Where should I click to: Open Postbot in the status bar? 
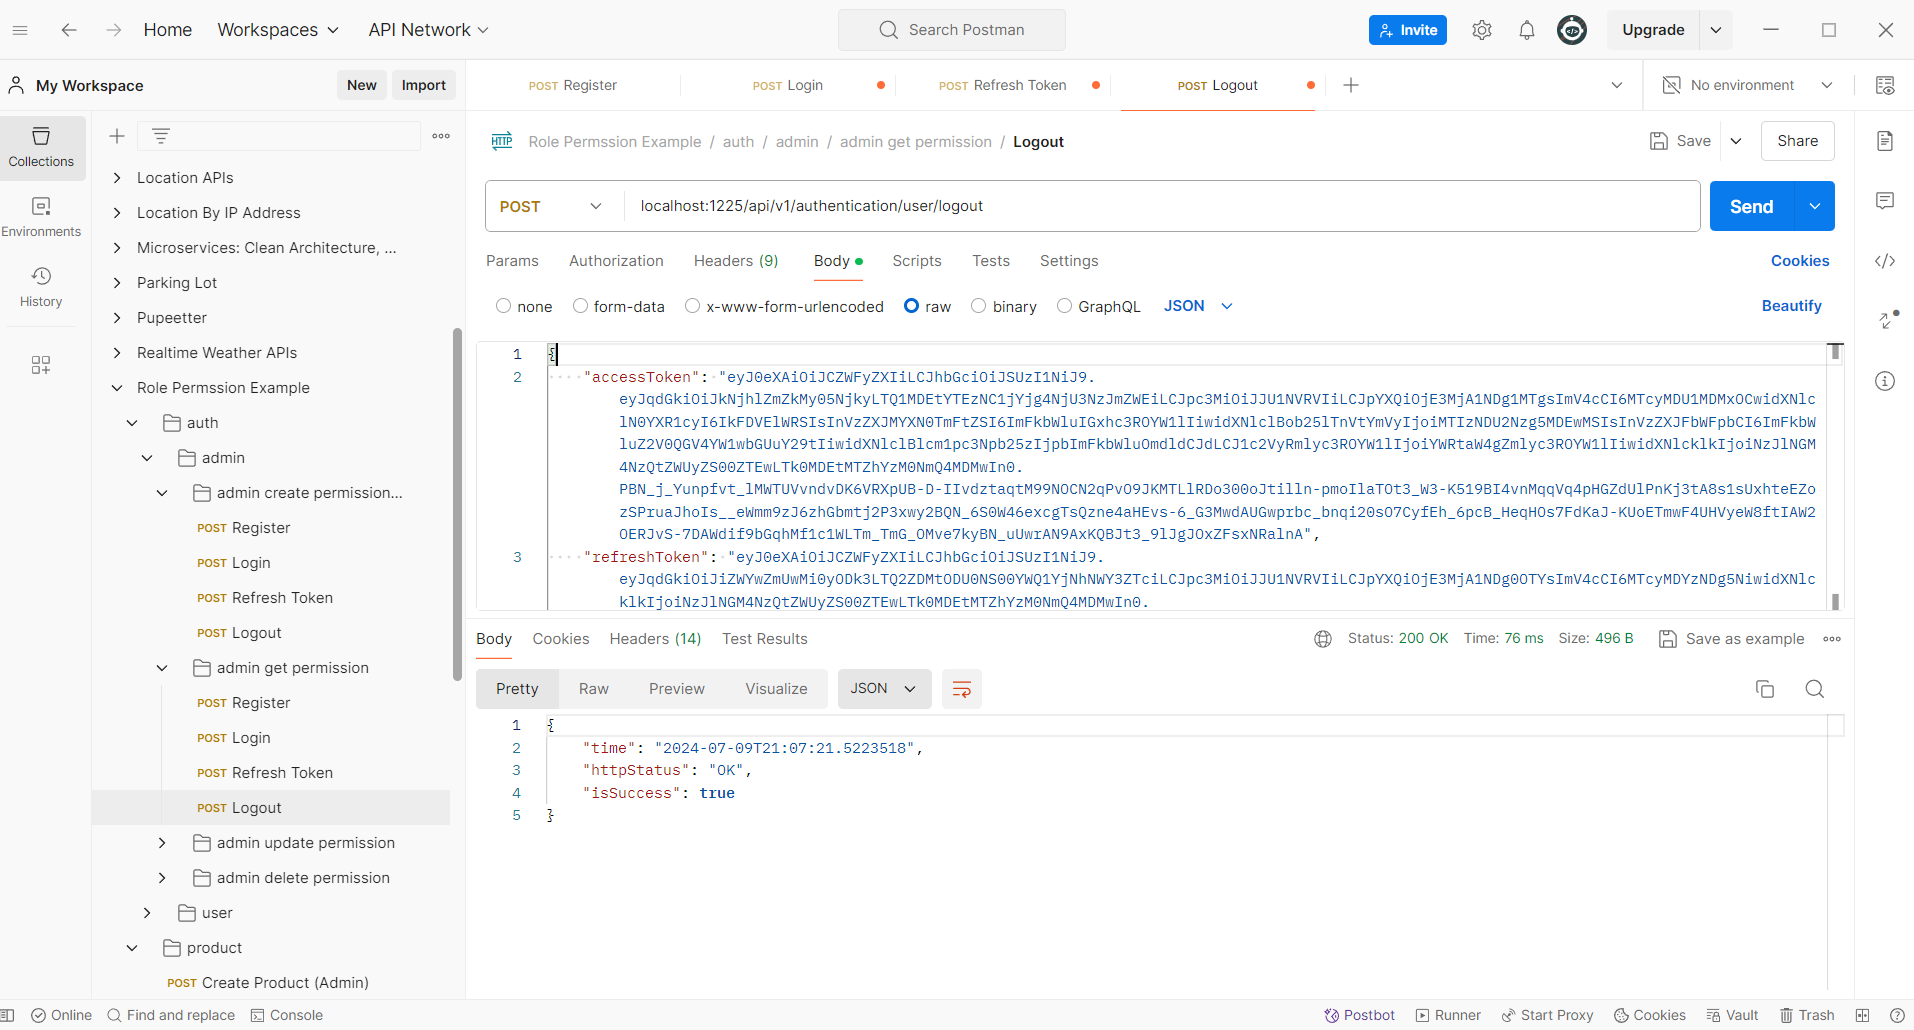pos(1359,1015)
